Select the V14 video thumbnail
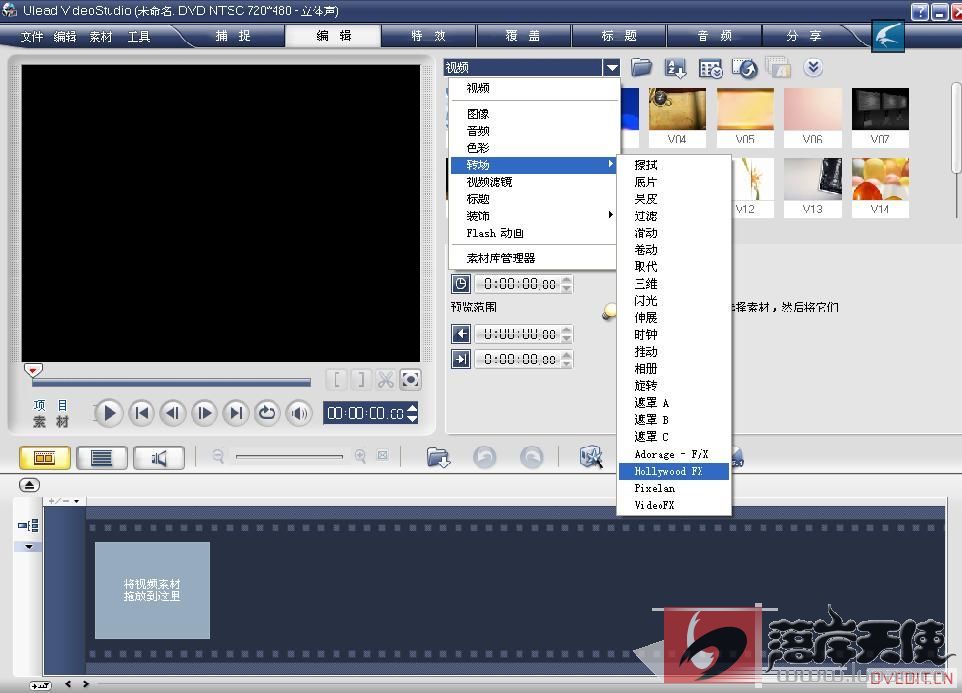The height and width of the screenshot is (693, 962). pos(880,187)
